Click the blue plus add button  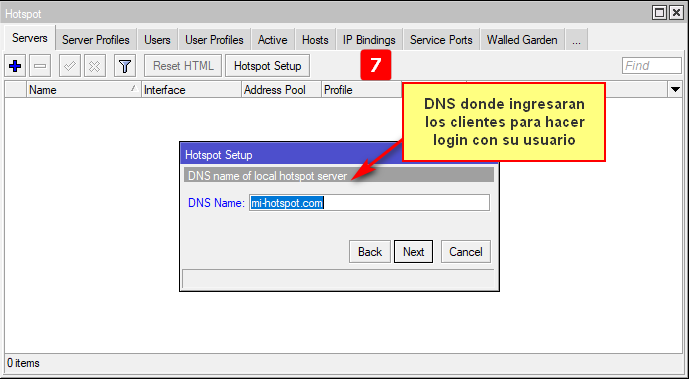[x=15, y=66]
